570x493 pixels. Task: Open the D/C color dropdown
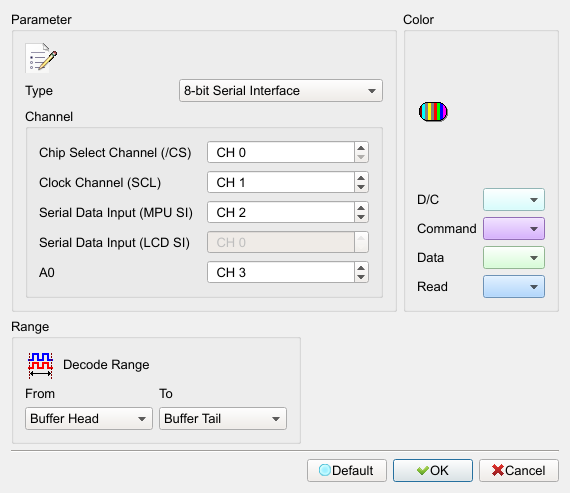pos(514,200)
